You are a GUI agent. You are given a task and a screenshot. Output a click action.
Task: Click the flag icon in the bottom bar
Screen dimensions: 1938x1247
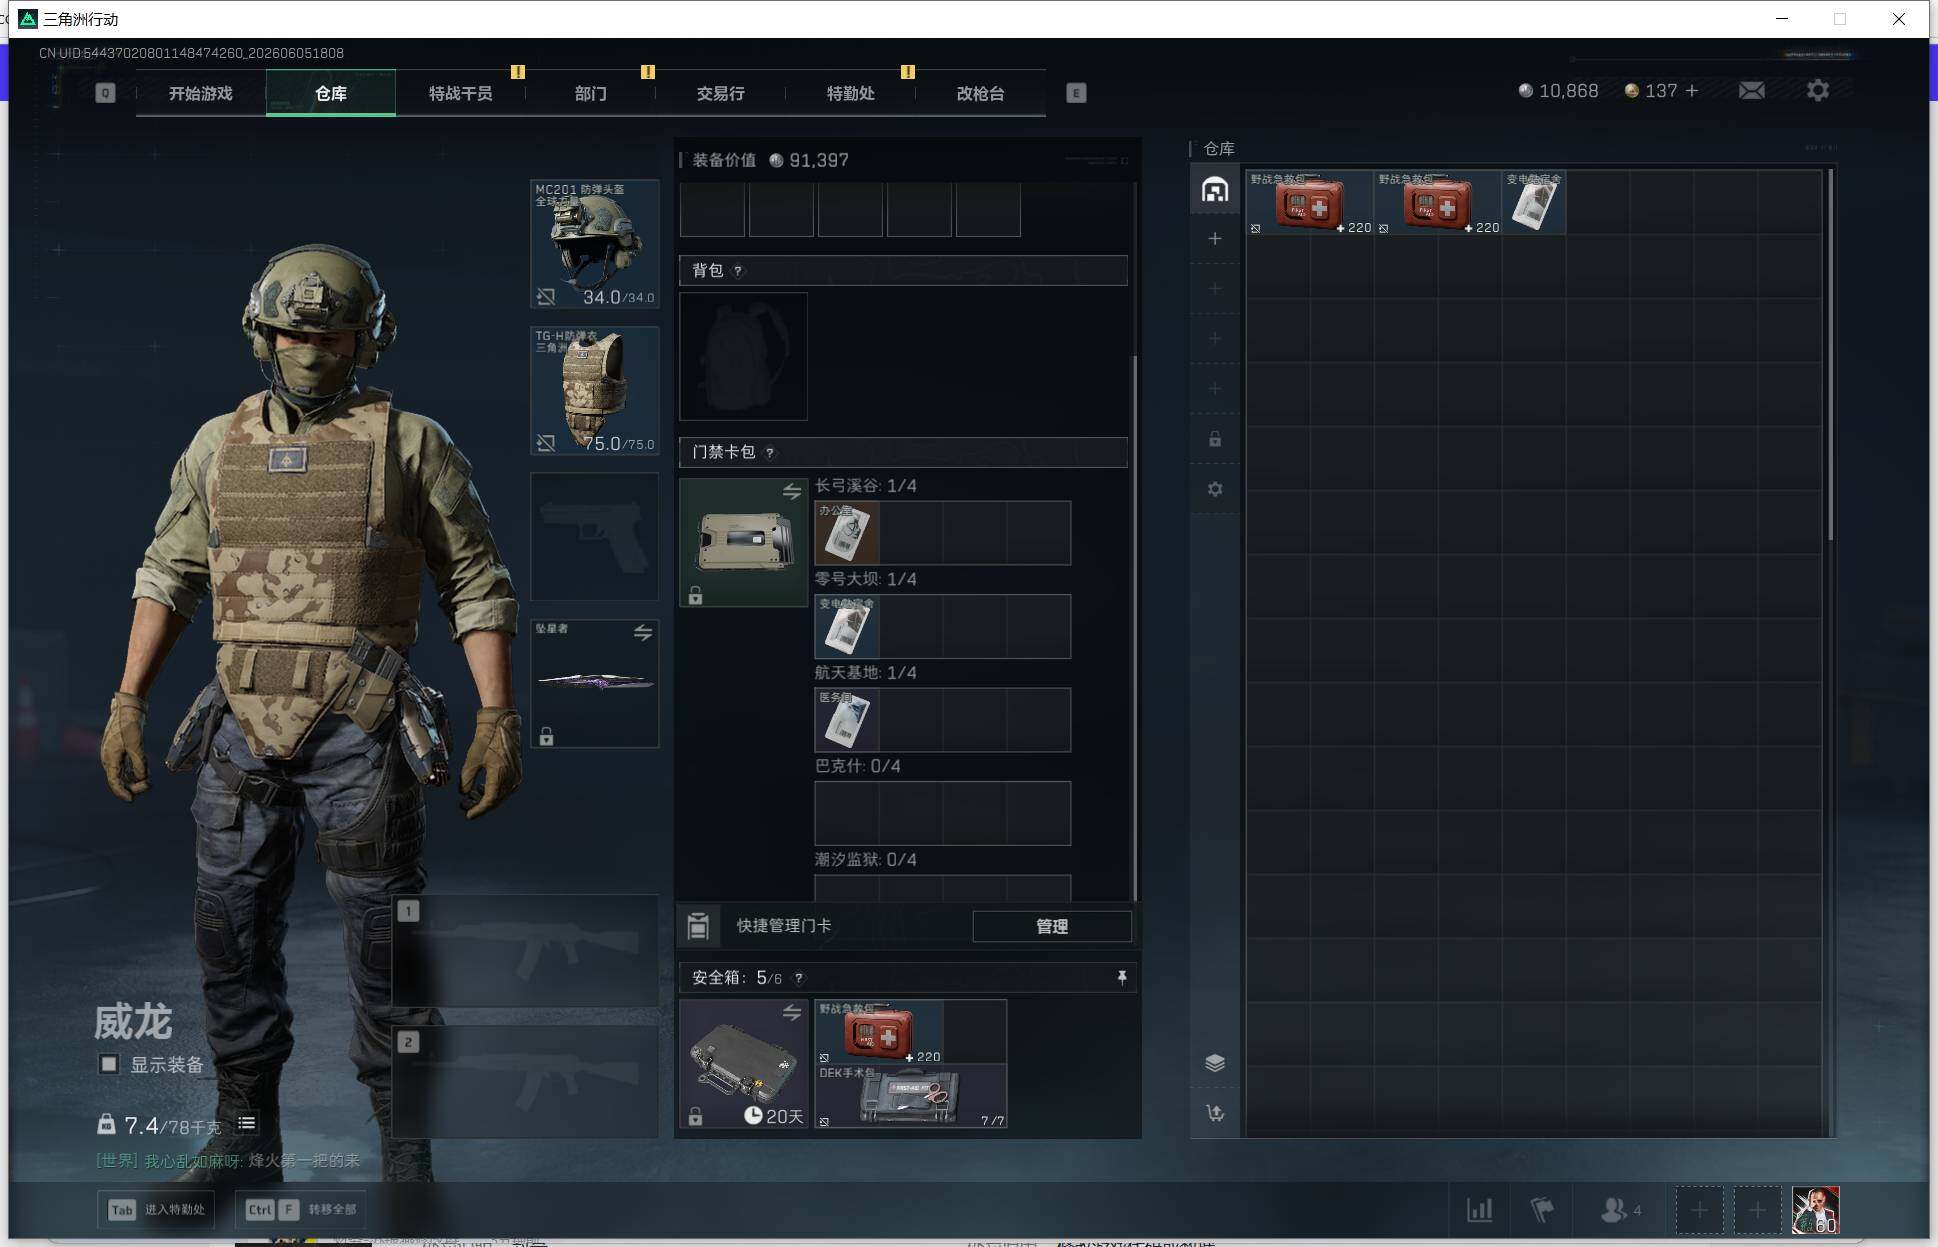(x=1542, y=1210)
